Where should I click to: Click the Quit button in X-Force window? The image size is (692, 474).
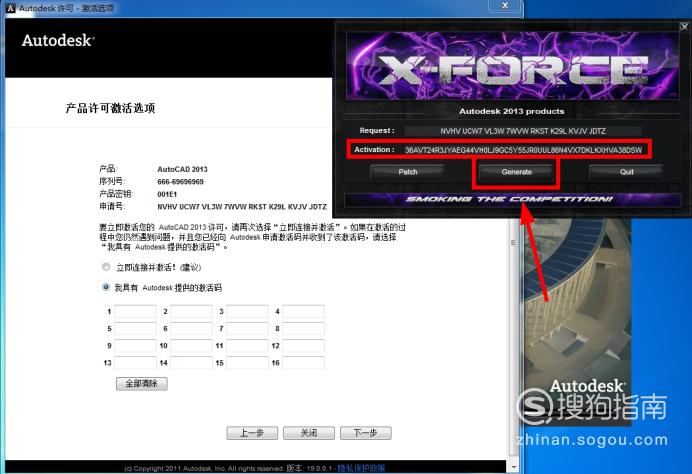[x=626, y=172]
